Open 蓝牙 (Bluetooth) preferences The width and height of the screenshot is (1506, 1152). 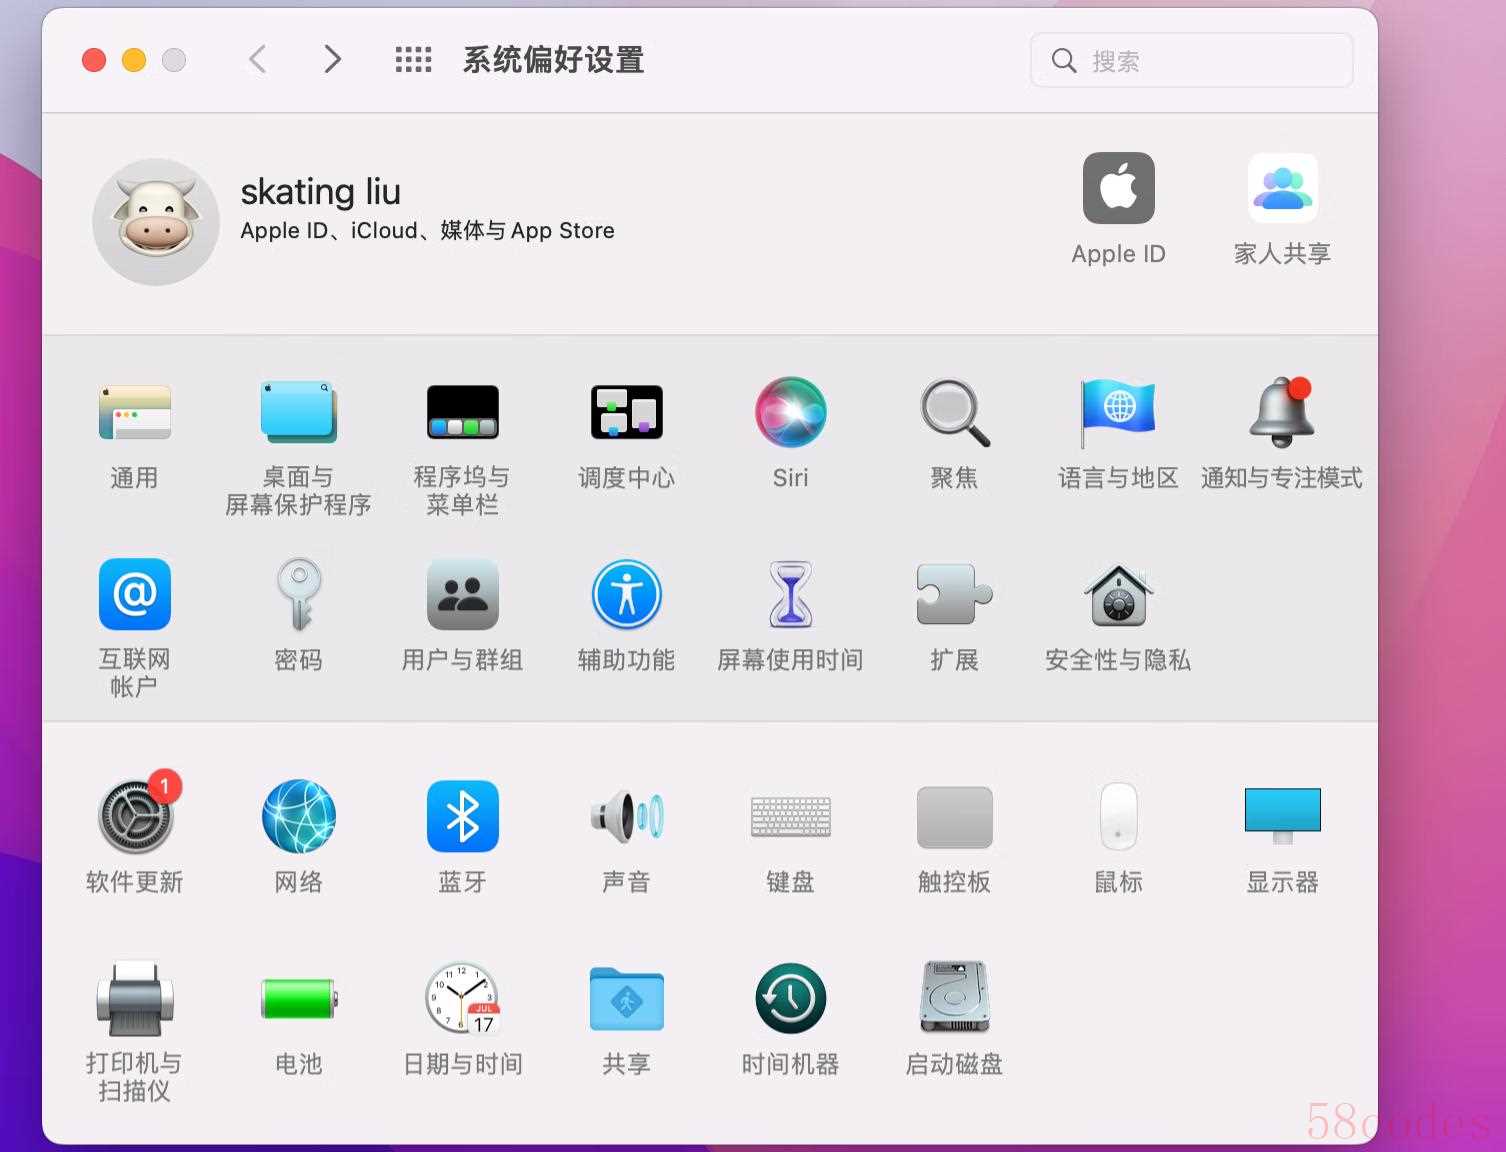tap(462, 816)
